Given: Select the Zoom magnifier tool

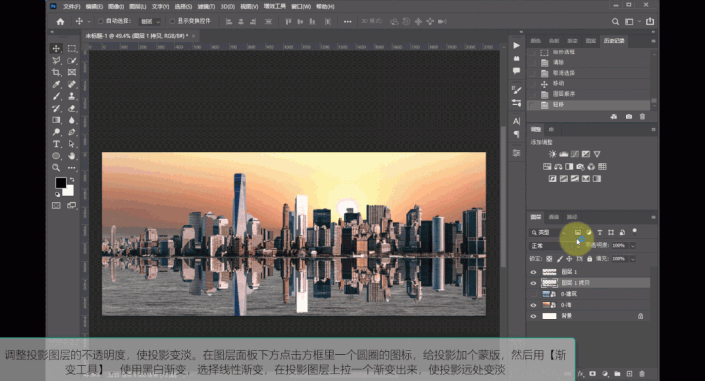Looking at the screenshot, I should coord(56,168).
